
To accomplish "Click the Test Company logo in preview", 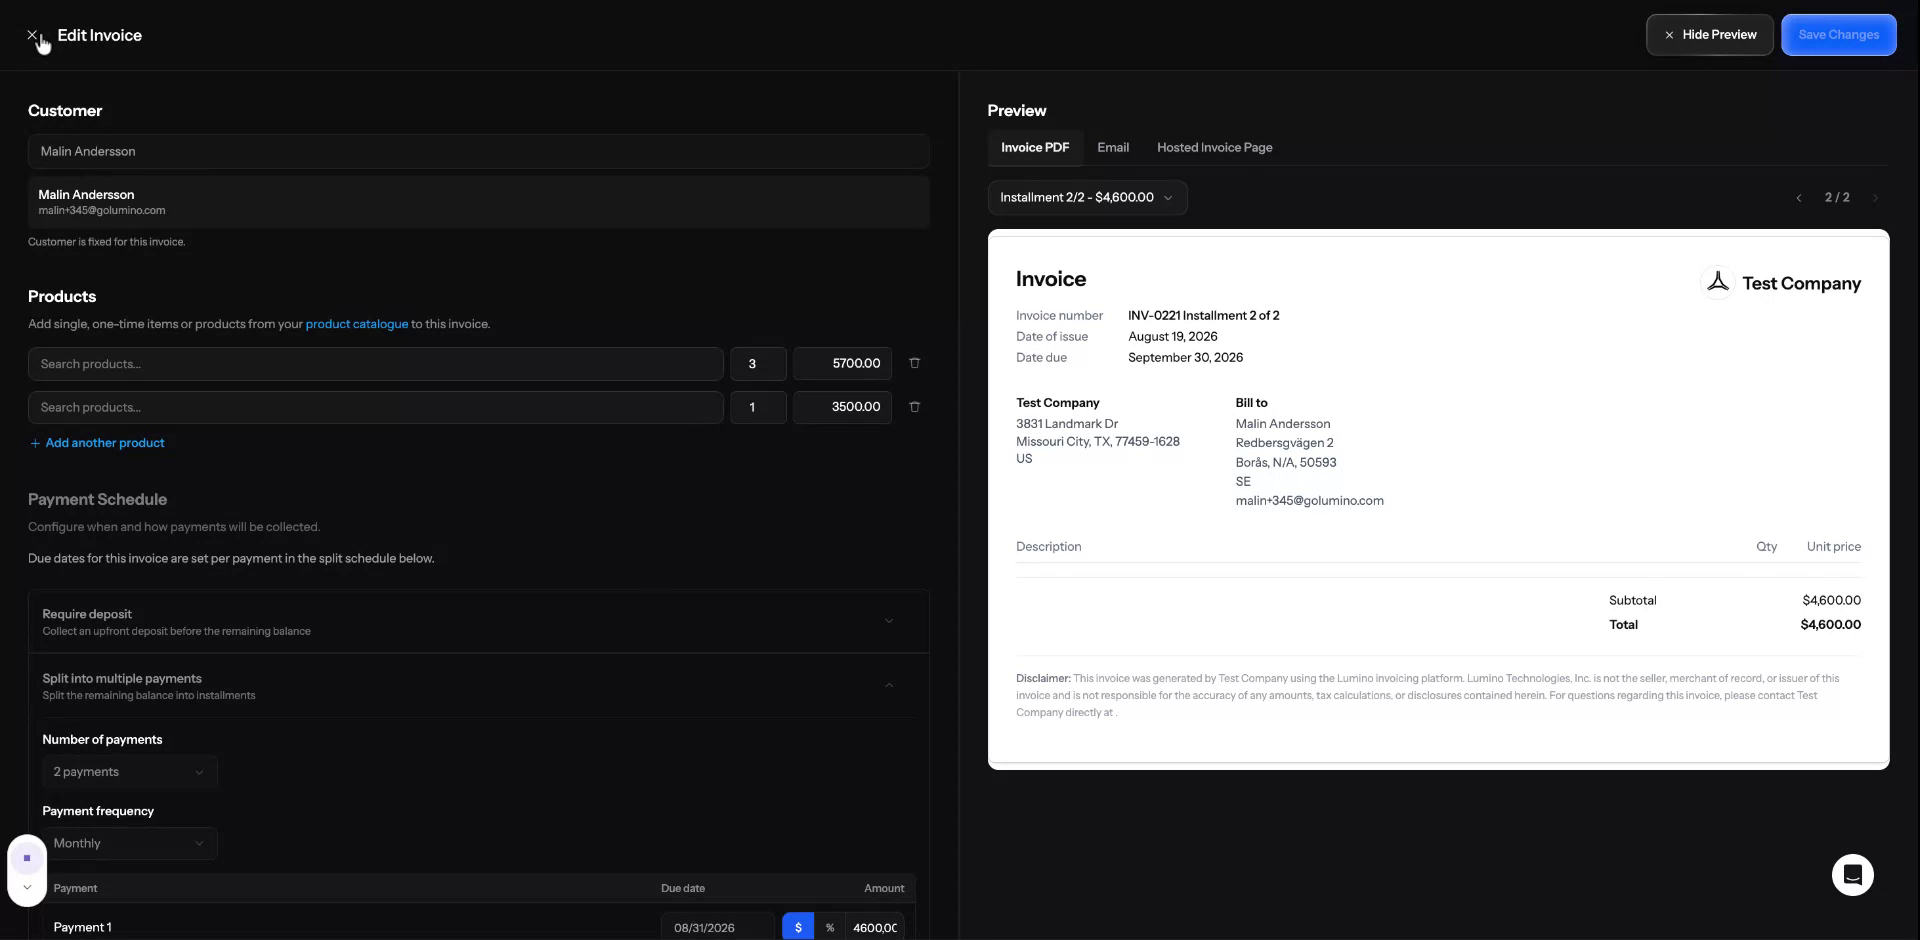I will click(1717, 283).
